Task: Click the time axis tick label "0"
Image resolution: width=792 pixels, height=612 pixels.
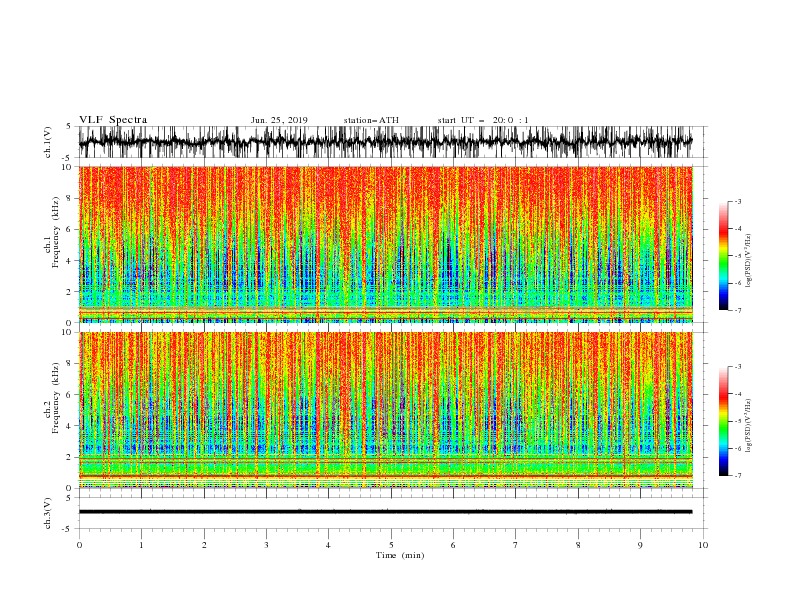Action: click(79, 545)
